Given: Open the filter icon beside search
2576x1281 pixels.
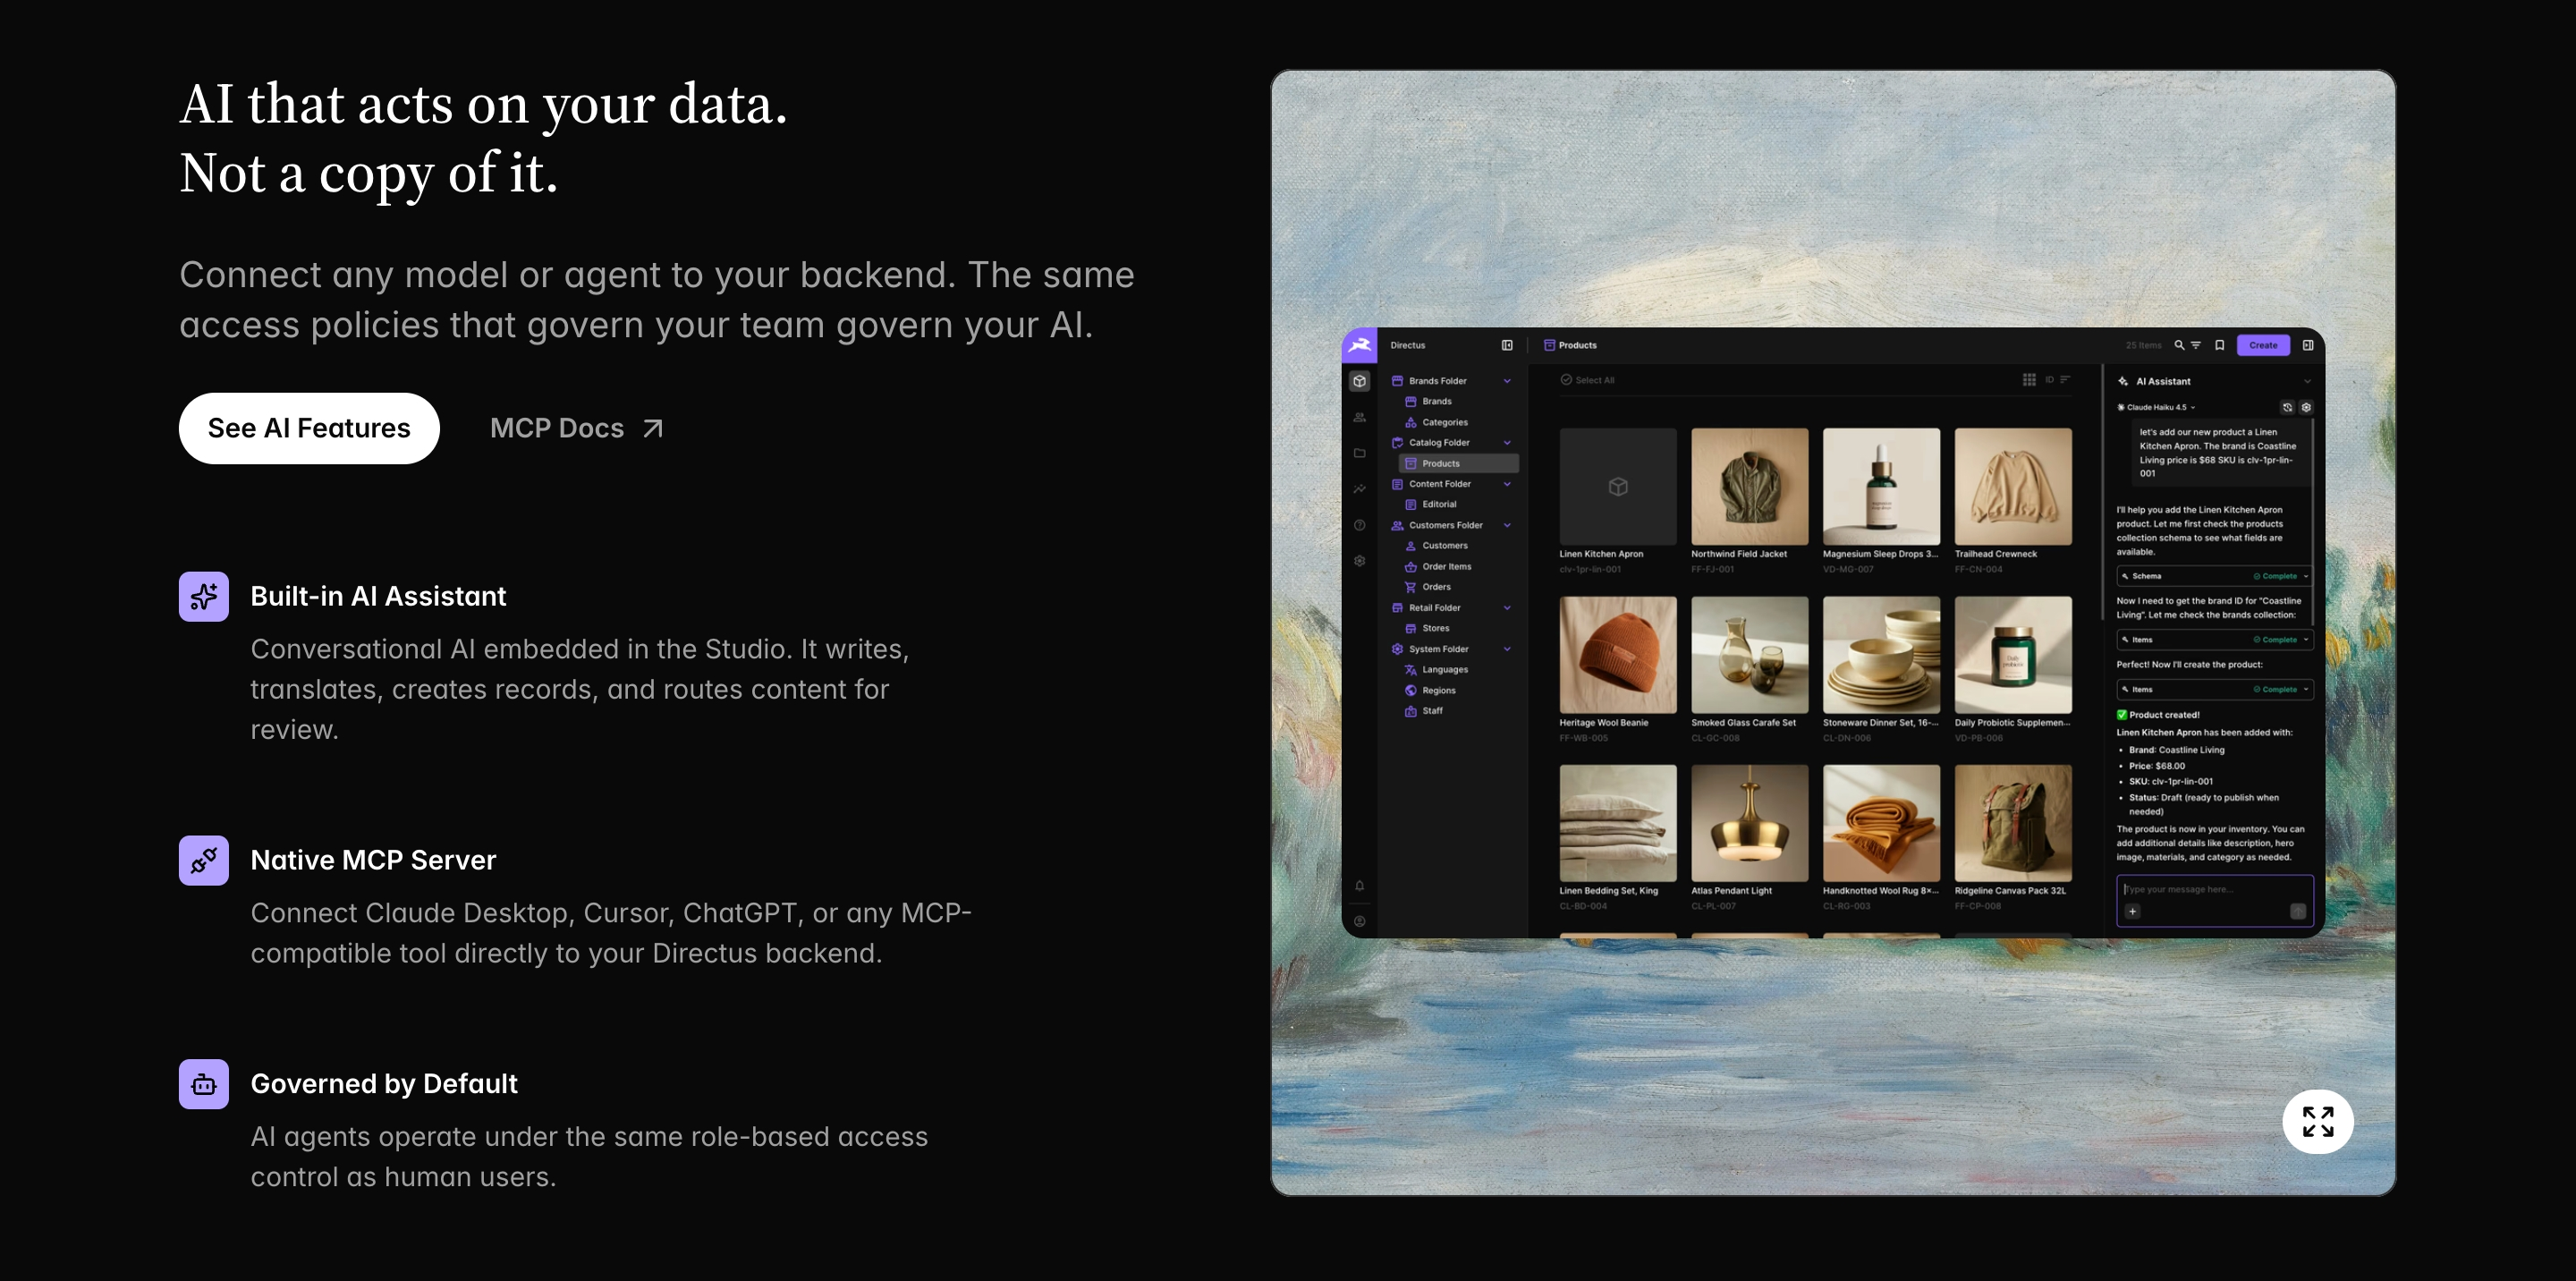Looking at the screenshot, I should [2196, 345].
